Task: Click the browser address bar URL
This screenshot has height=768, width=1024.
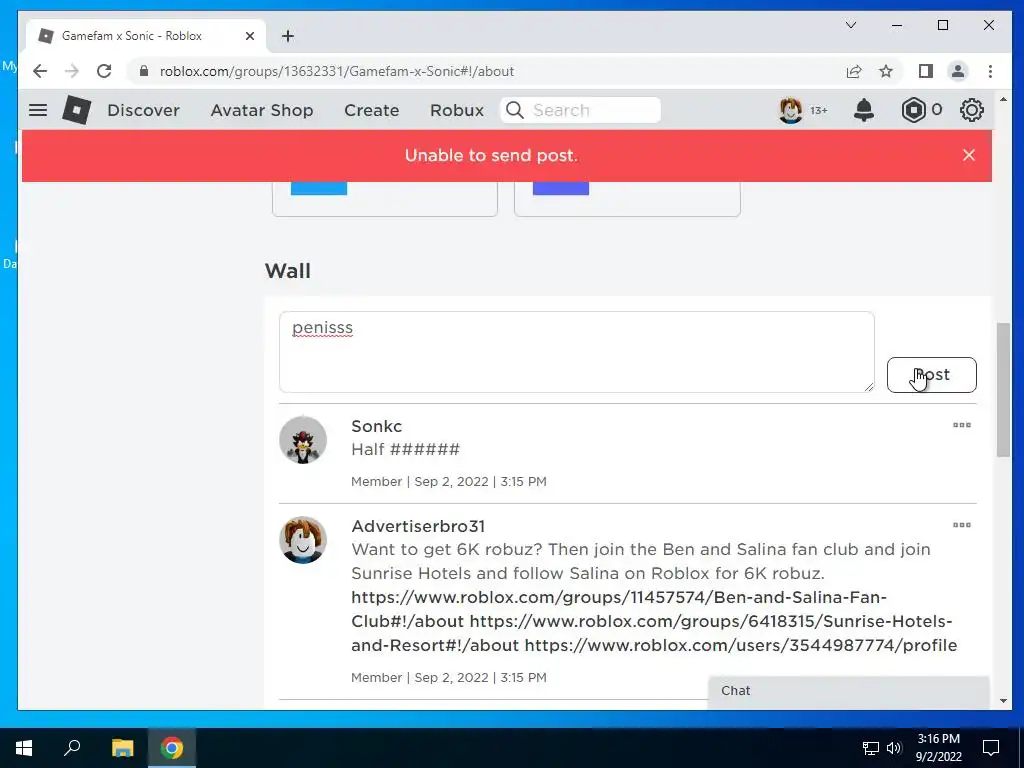Action: pos(337,71)
